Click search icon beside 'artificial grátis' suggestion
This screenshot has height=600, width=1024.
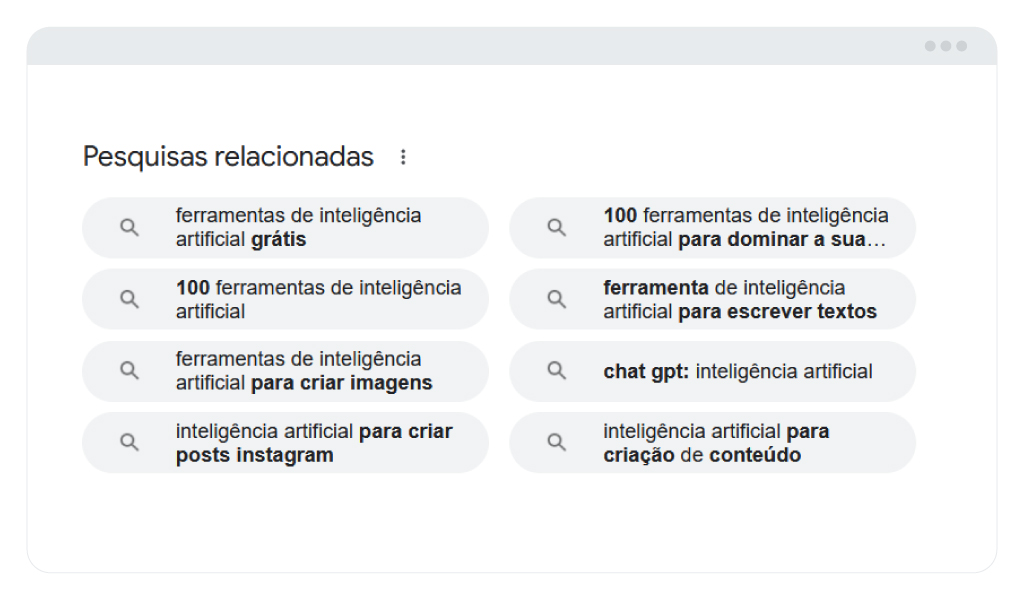pos(129,227)
